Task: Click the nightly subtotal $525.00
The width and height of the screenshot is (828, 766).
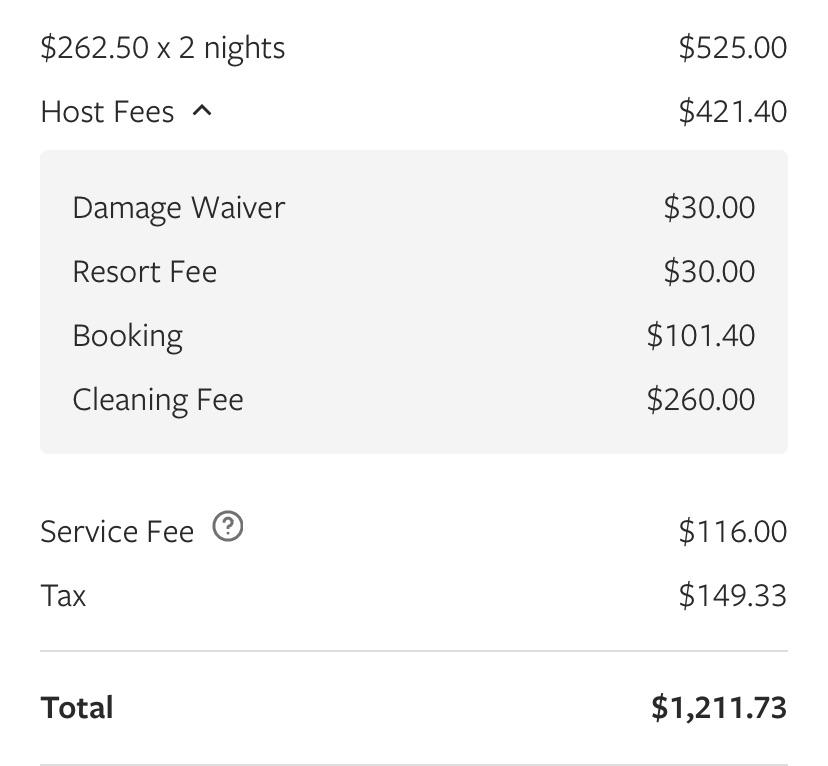Action: [732, 48]
